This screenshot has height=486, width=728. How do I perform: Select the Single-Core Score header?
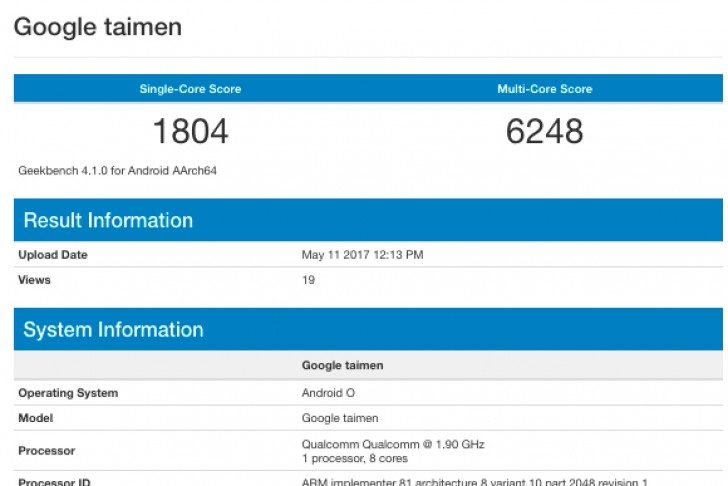point(190,89)
